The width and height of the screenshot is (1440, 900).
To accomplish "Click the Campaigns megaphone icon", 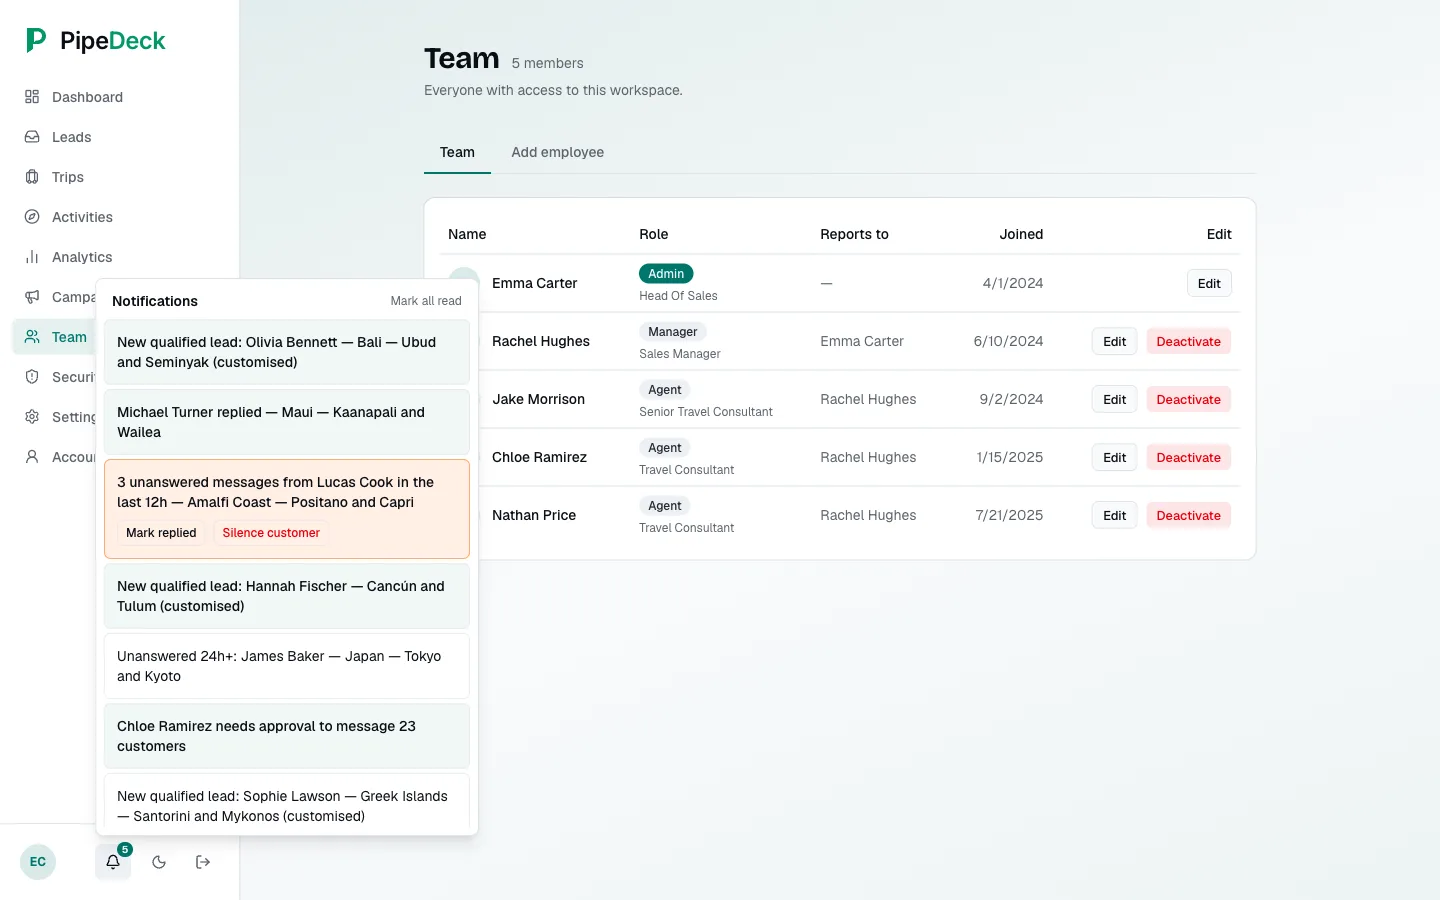I will point(32,297).
